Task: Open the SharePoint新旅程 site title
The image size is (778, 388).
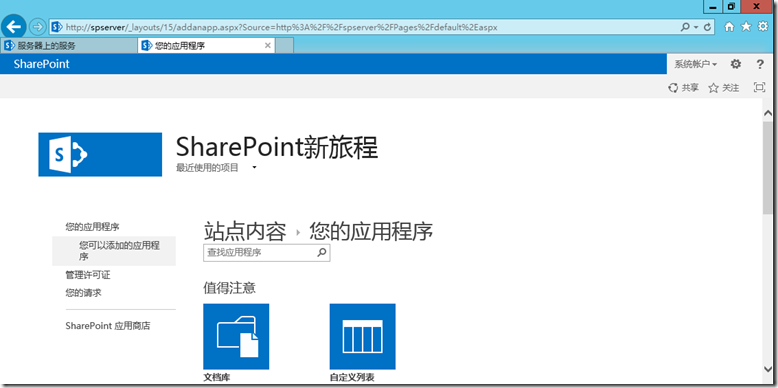Action: [277, 147]
